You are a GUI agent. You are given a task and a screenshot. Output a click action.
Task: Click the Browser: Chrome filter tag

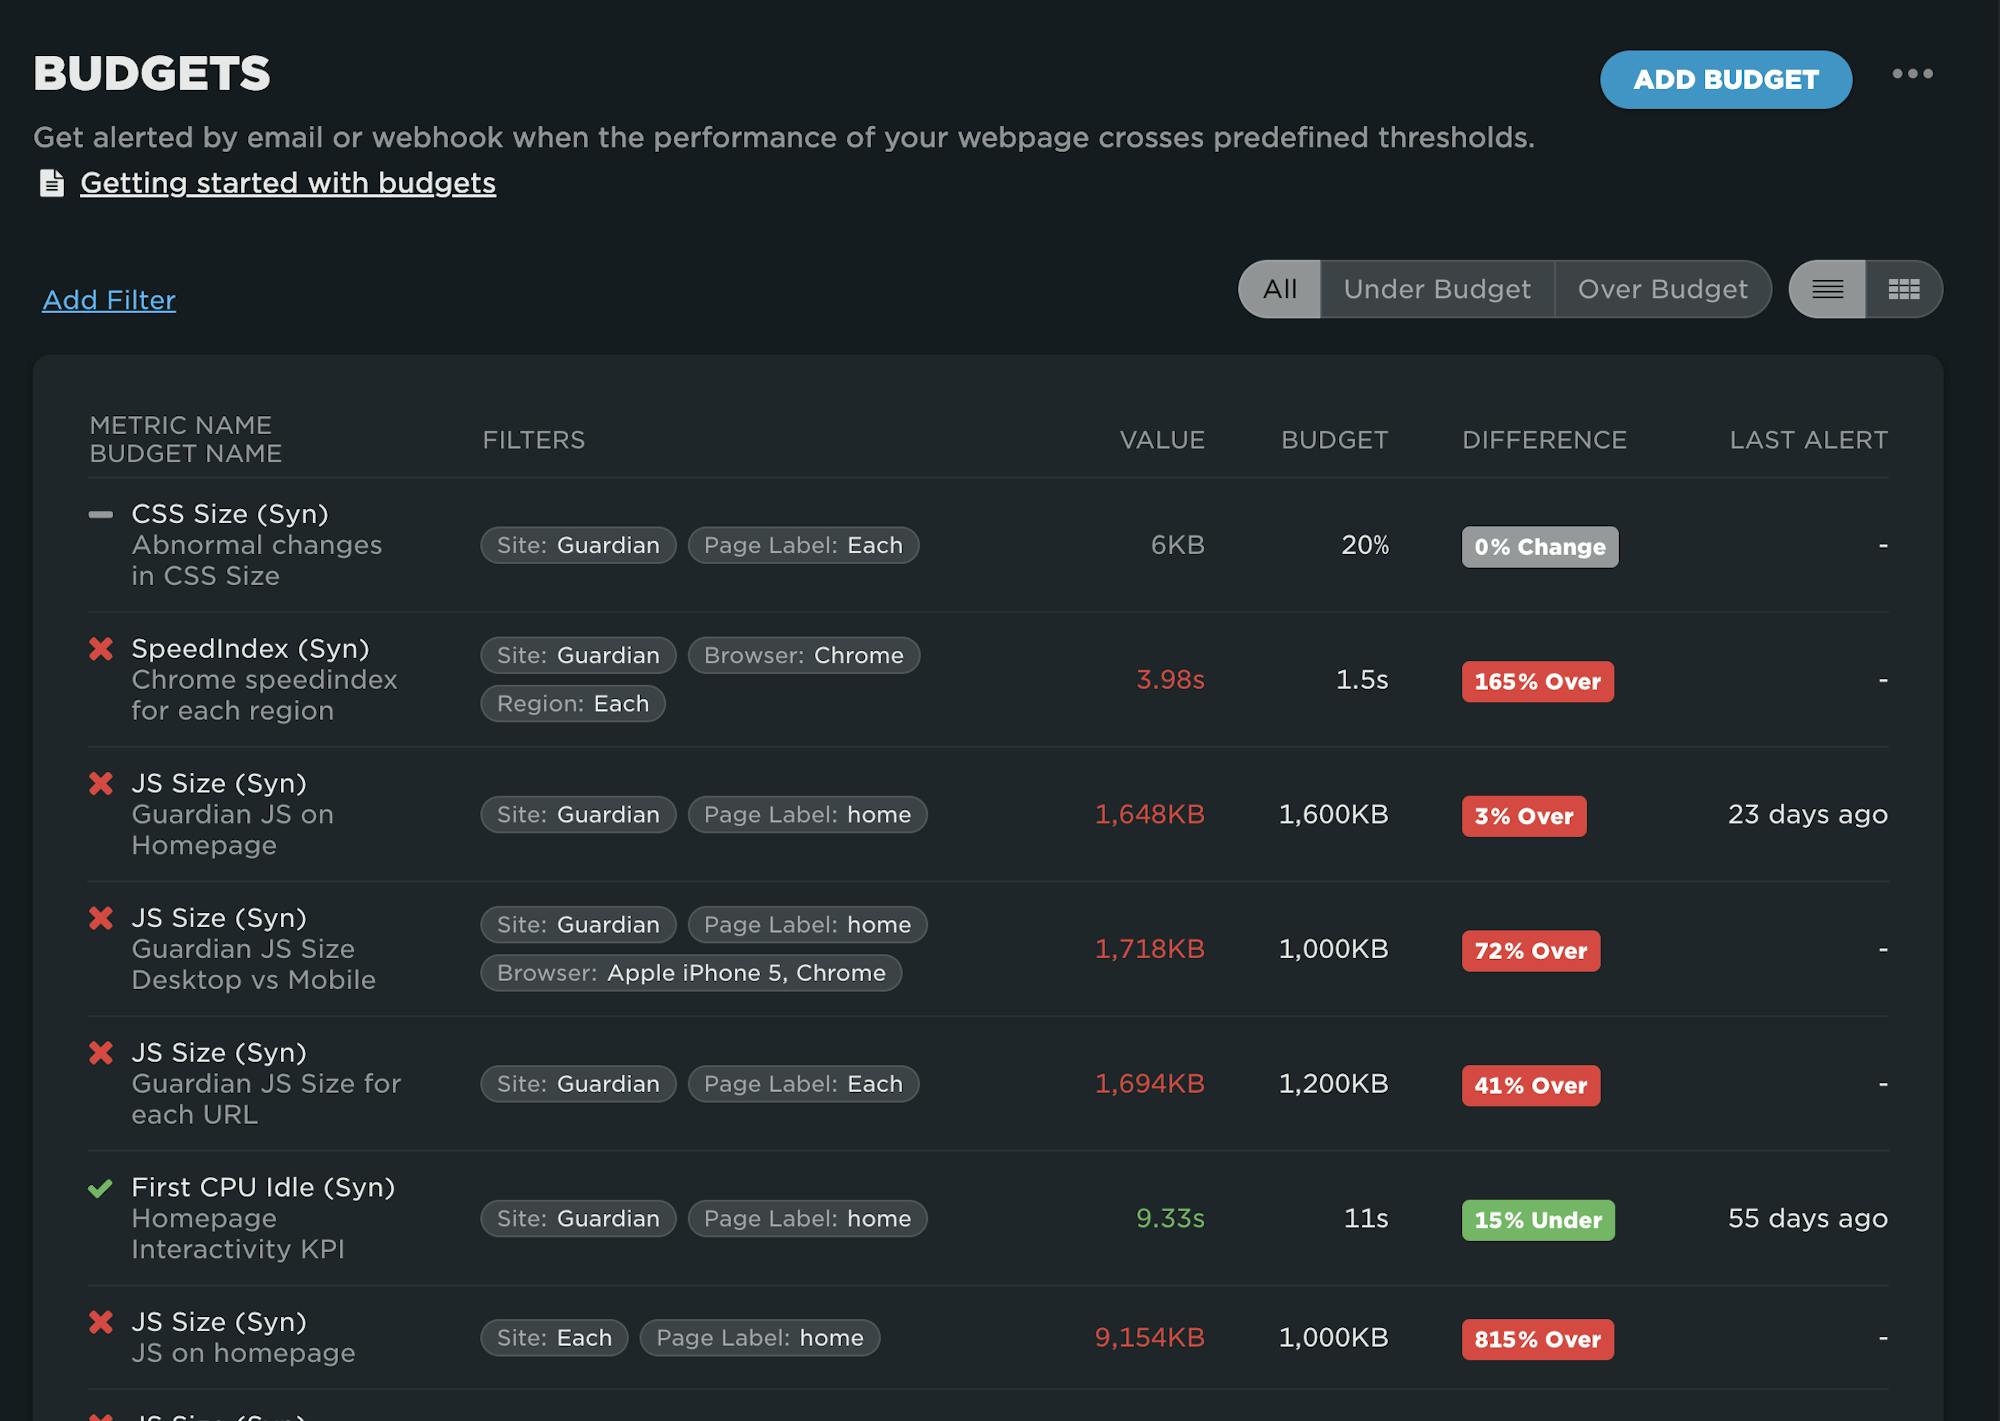(x=803, y=655)
